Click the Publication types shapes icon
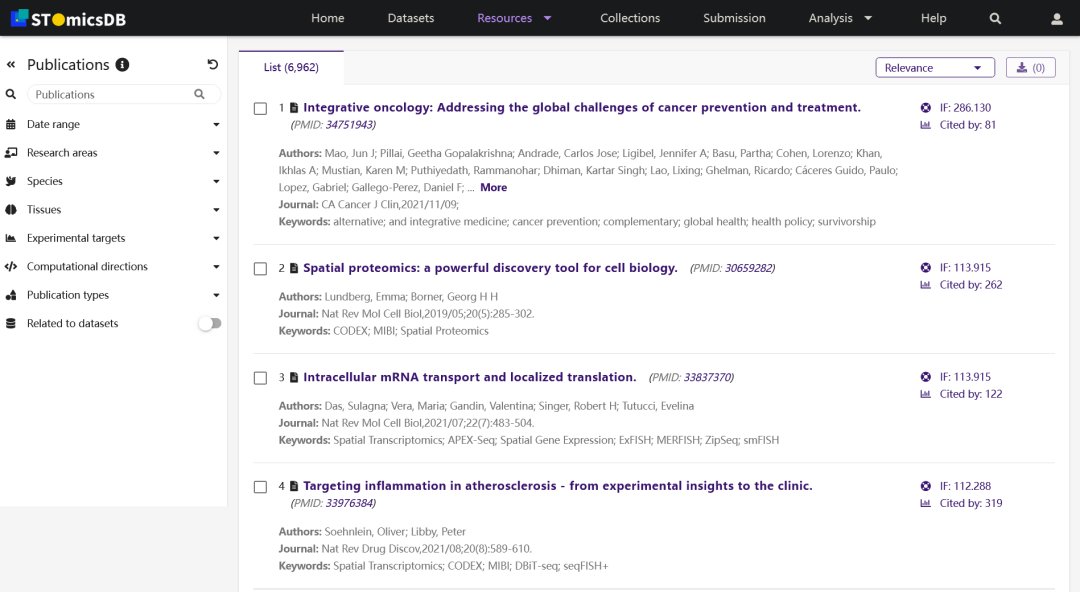This screenshot has width=1080, height=592. (11, 295)
